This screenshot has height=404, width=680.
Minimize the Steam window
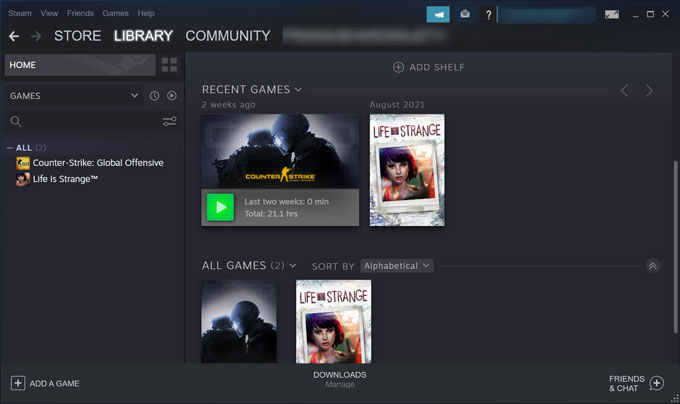tap(635, 15)
